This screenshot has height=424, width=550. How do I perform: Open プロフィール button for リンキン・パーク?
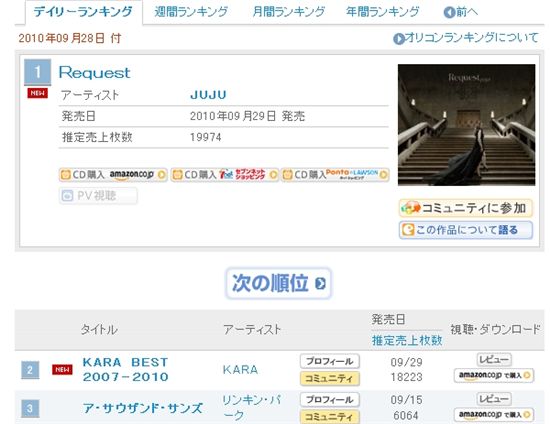coord(330,399)
